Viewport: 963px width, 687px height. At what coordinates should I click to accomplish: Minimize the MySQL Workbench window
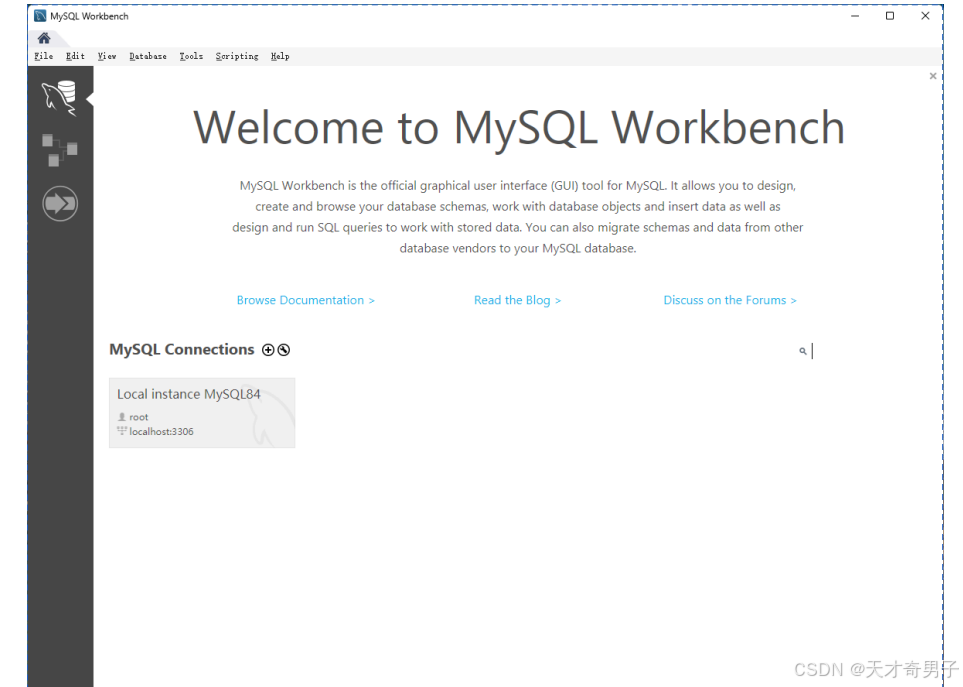[x=855, y=16]
